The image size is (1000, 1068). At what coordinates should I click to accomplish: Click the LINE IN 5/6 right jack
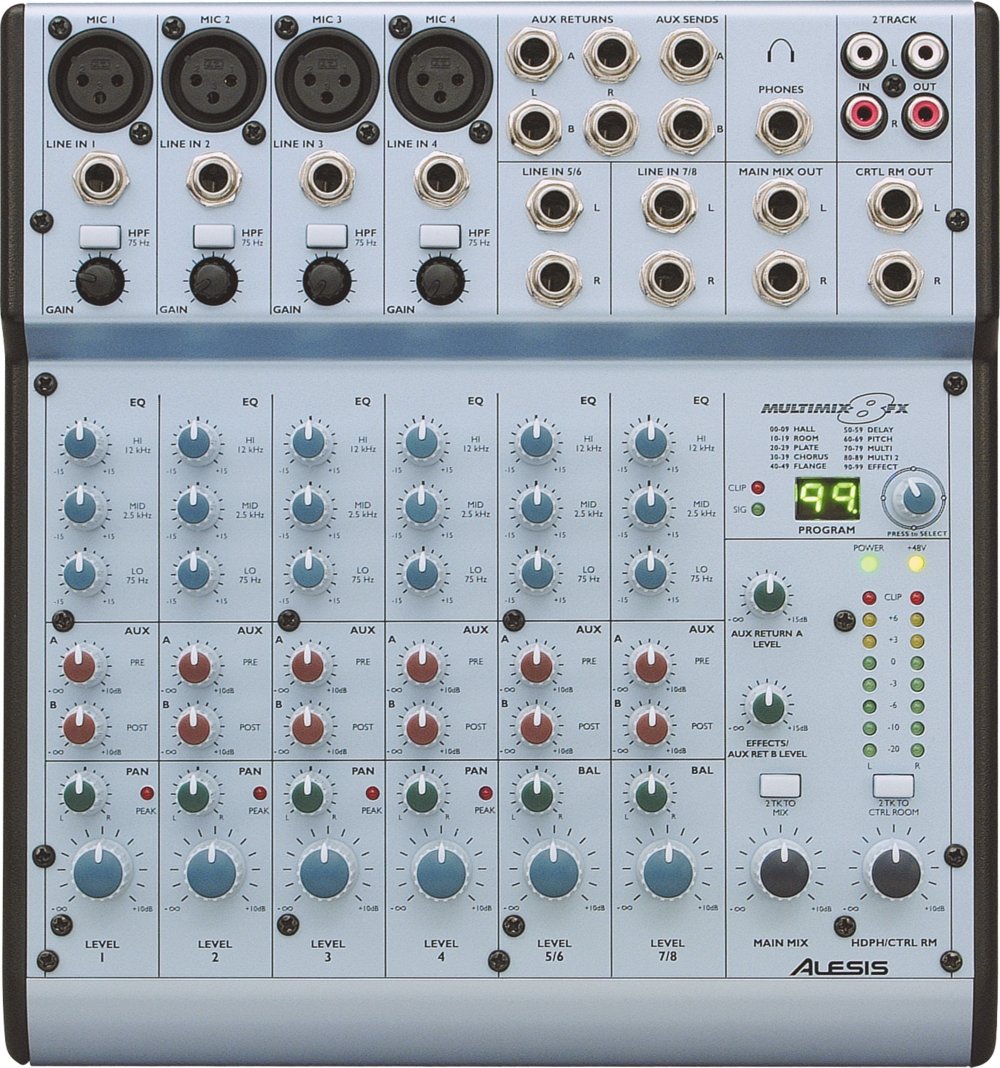(x=554, y=278)
